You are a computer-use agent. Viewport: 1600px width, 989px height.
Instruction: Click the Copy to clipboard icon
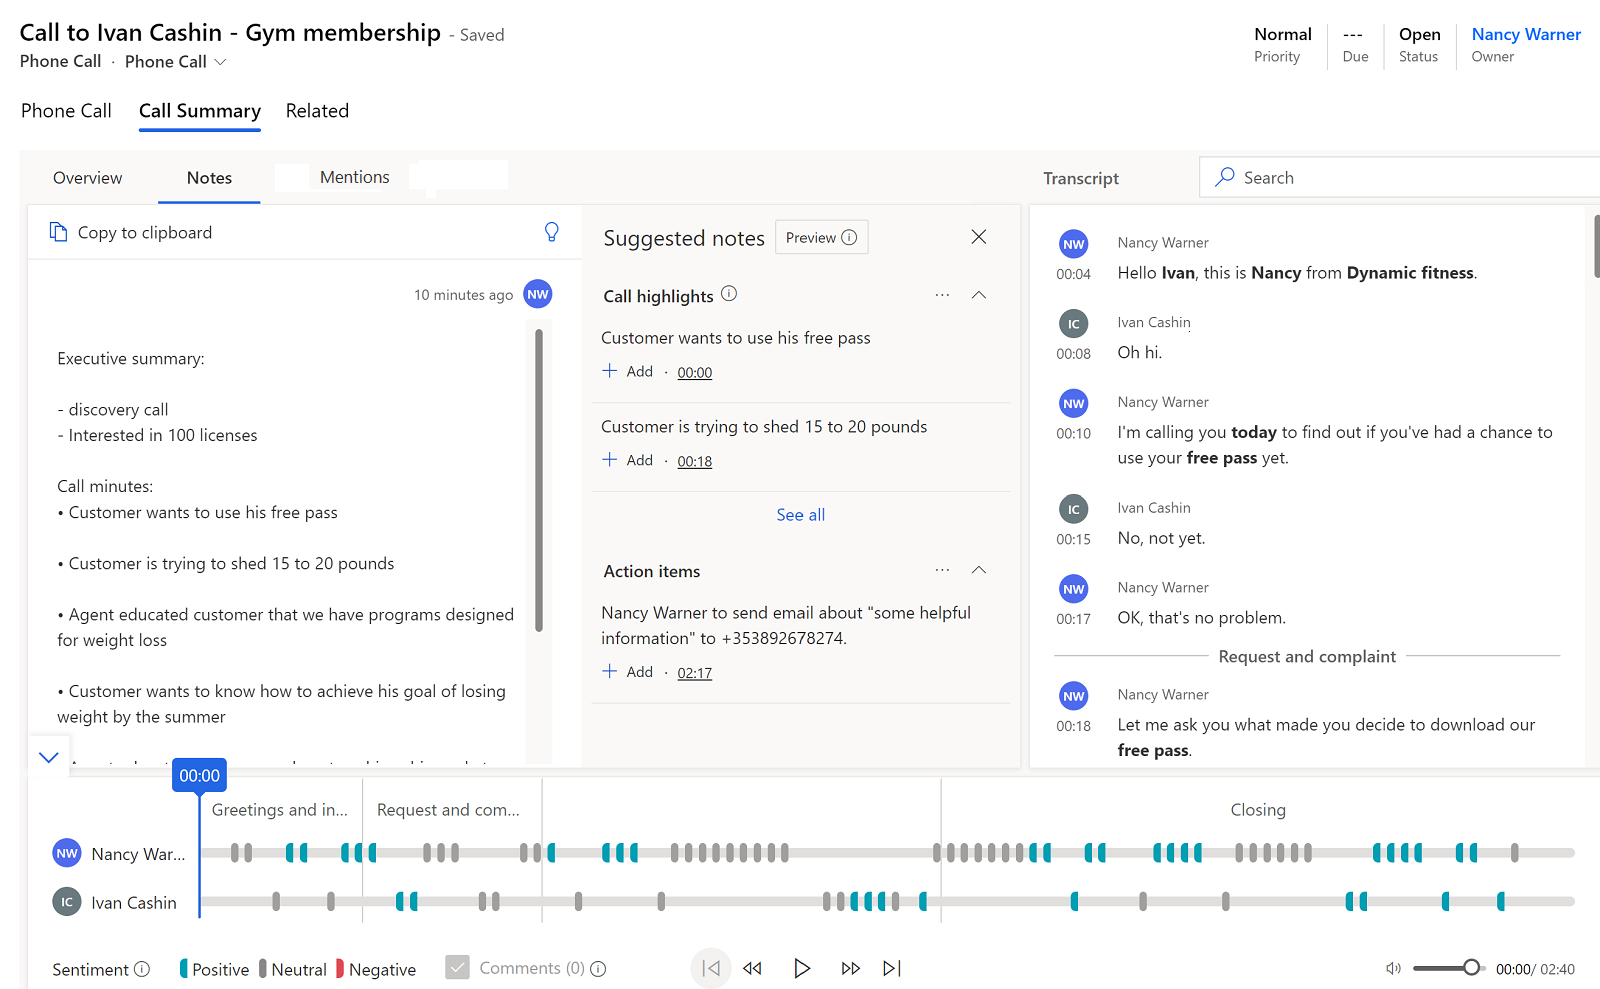[x=58, y=231]
